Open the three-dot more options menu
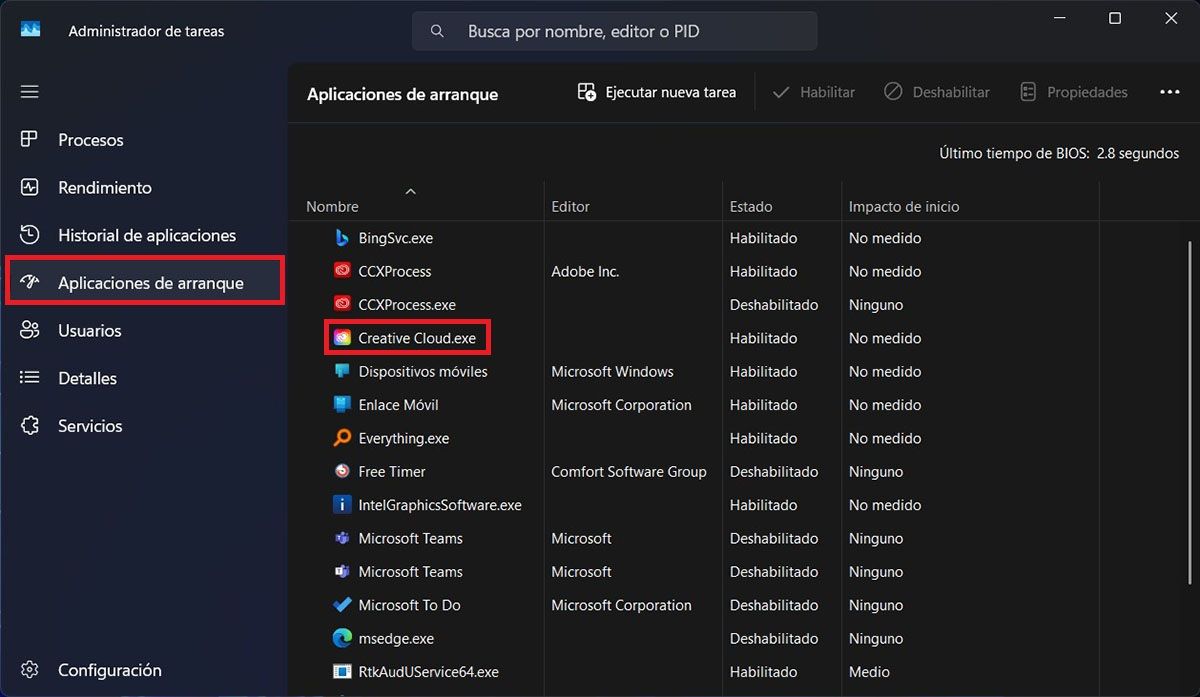1200x697 pixels. [1170, 92]
